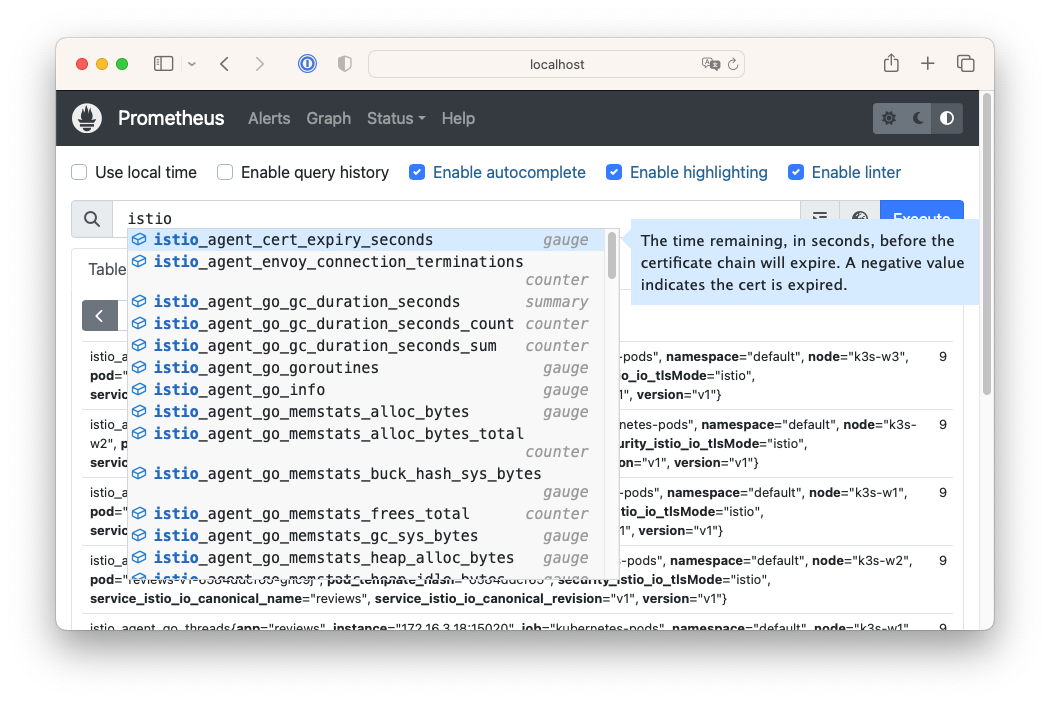This screenshot has height=704, width=1050.
Task: Focus the localhost address bar
Action: pyautogui.click(x=556, y=64)
